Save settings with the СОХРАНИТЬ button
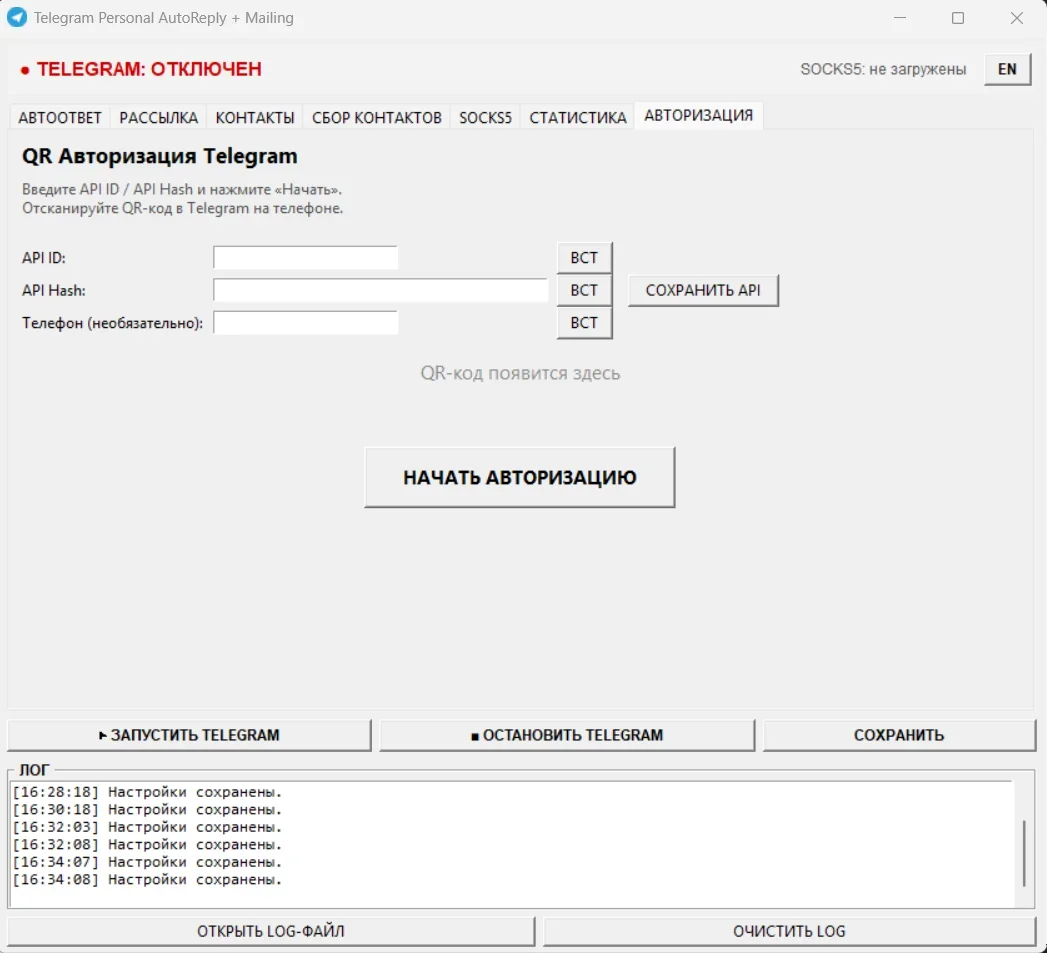Screen dimensions: 1047x953 (x=899, y=735)
